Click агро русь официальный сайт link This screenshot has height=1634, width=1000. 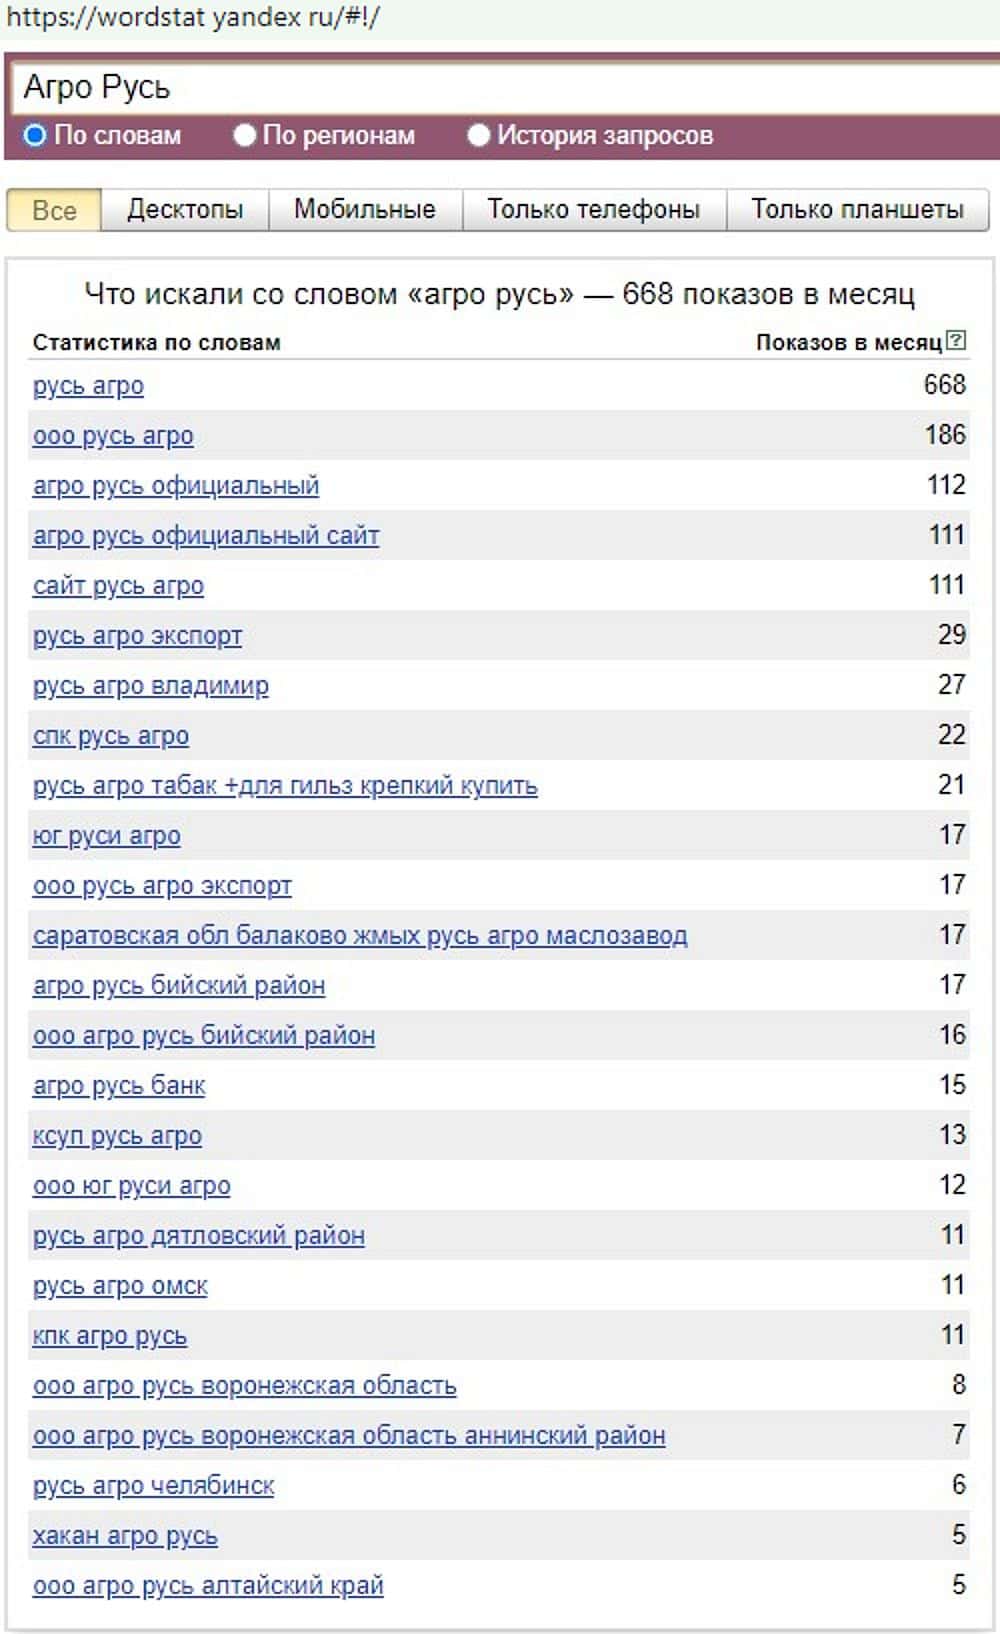pos(206,536)
